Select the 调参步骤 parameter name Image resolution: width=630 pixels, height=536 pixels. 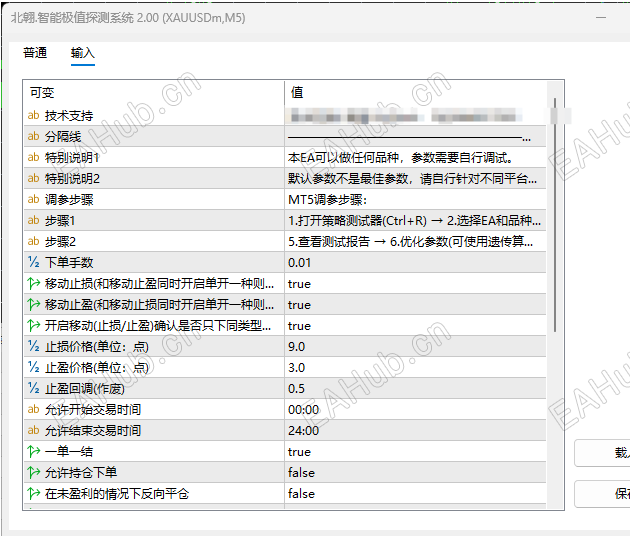(69, 200)
